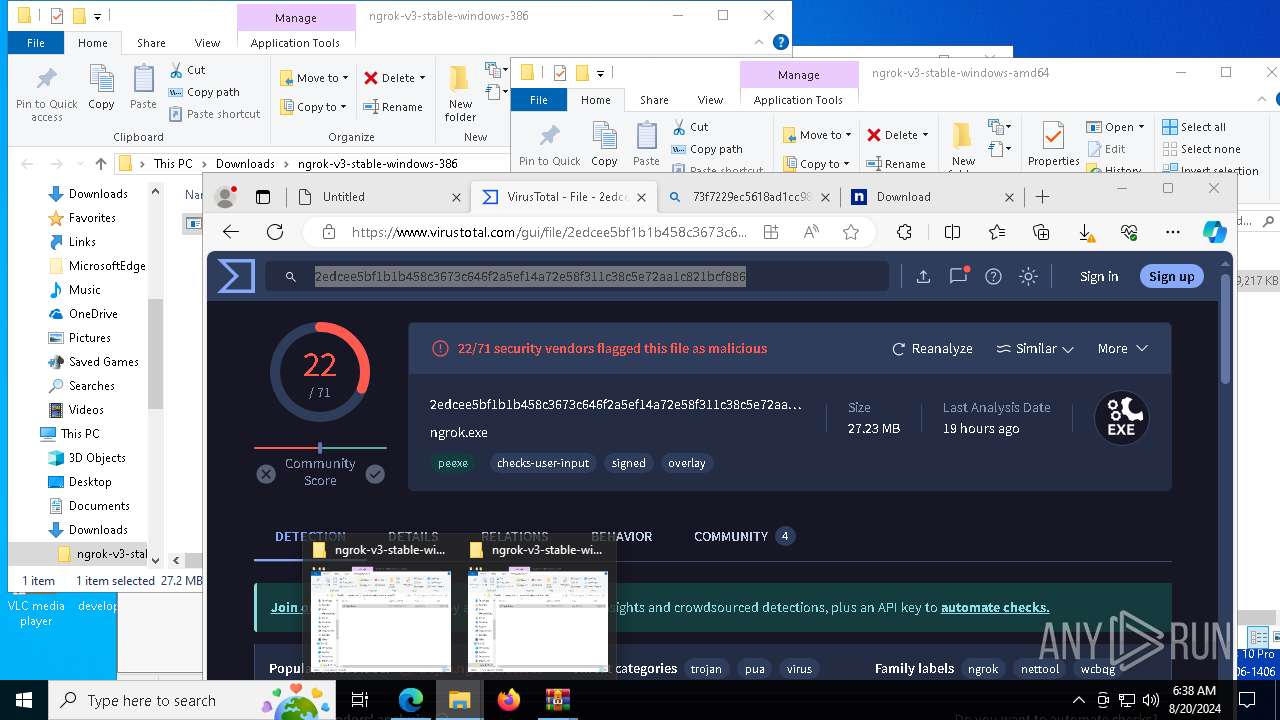Viewport: 1280px width, 720px height.
Task: Click Reanalyze button
Action: 932,349
